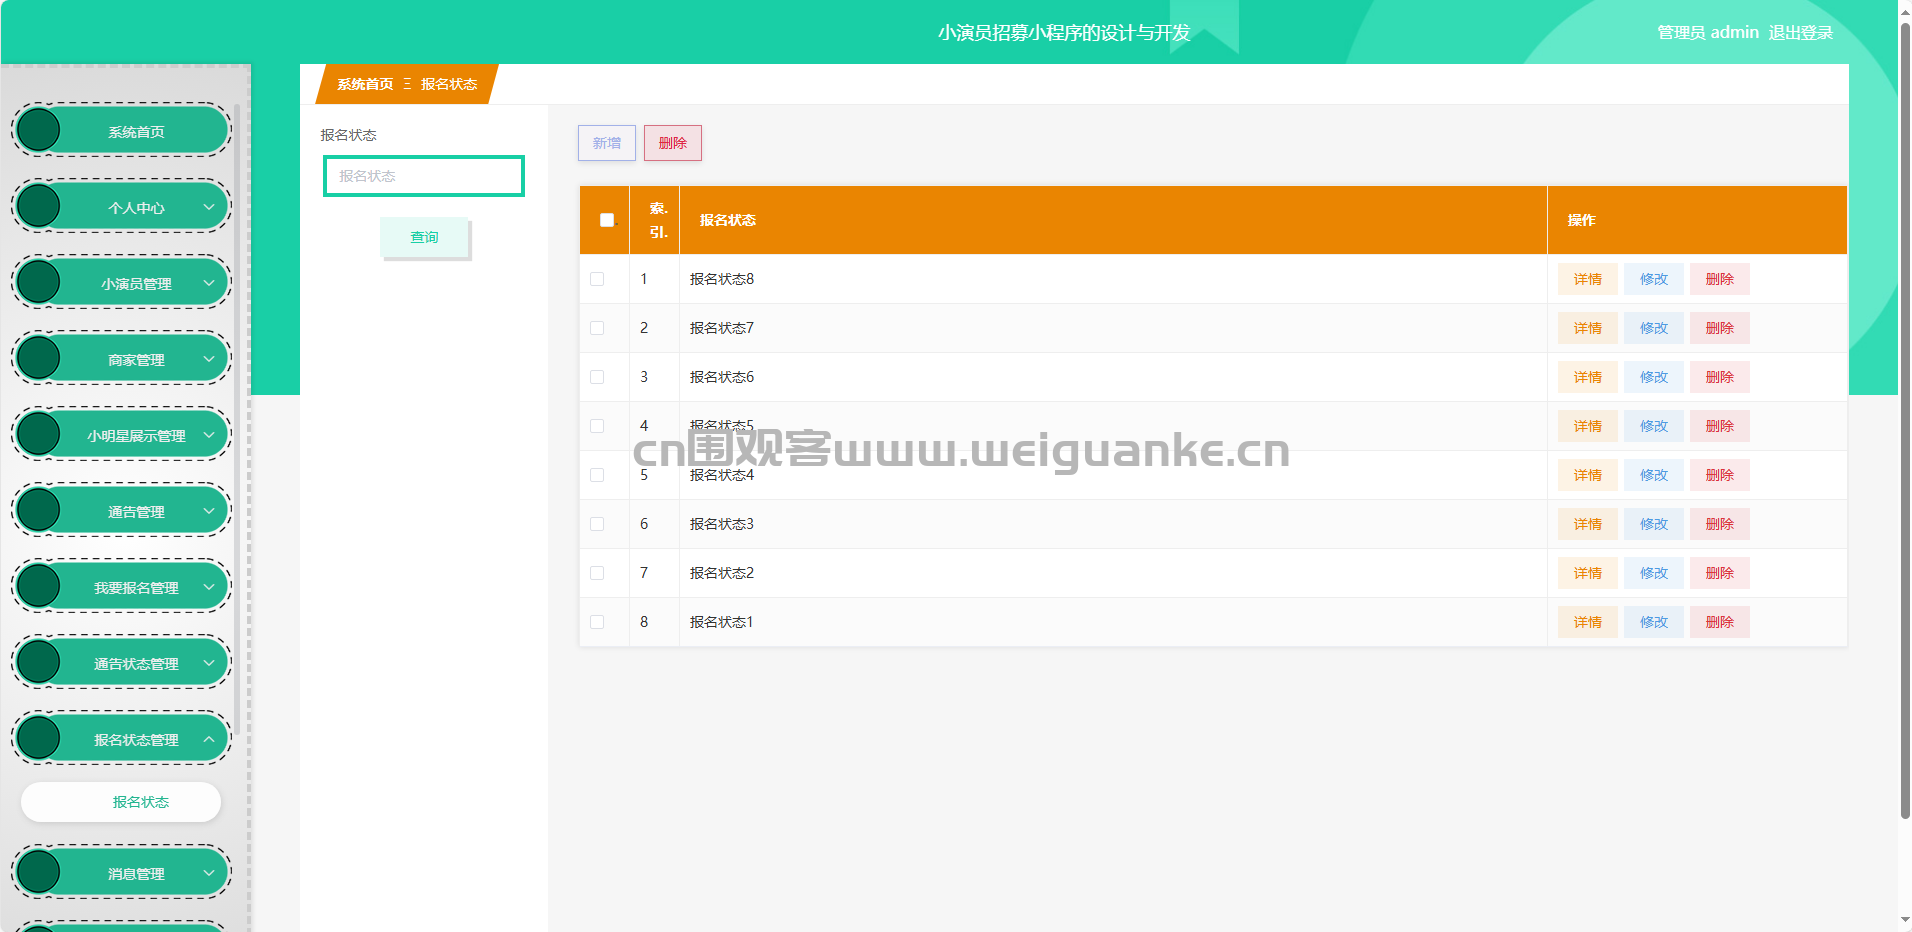
Task: Open the 系统首页 sidebar menu item
Action: [121, 130]
